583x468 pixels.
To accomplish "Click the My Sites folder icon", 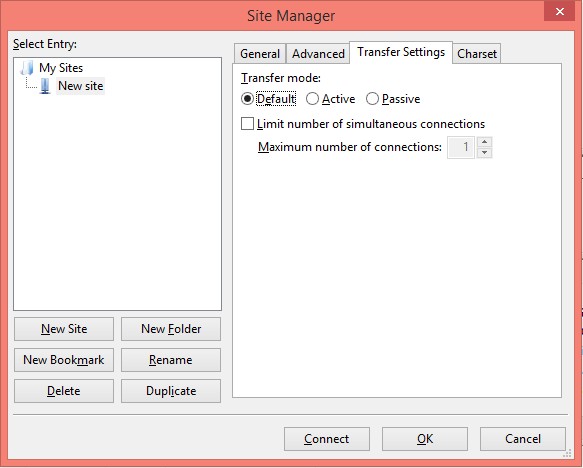I will 28,68.
